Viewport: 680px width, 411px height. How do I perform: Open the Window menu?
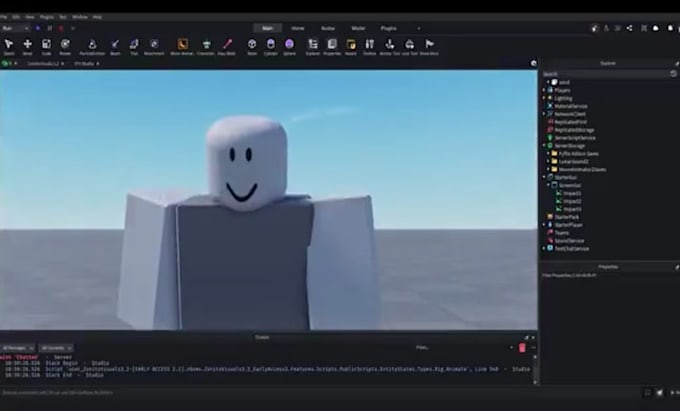click(x=80, y=17)
